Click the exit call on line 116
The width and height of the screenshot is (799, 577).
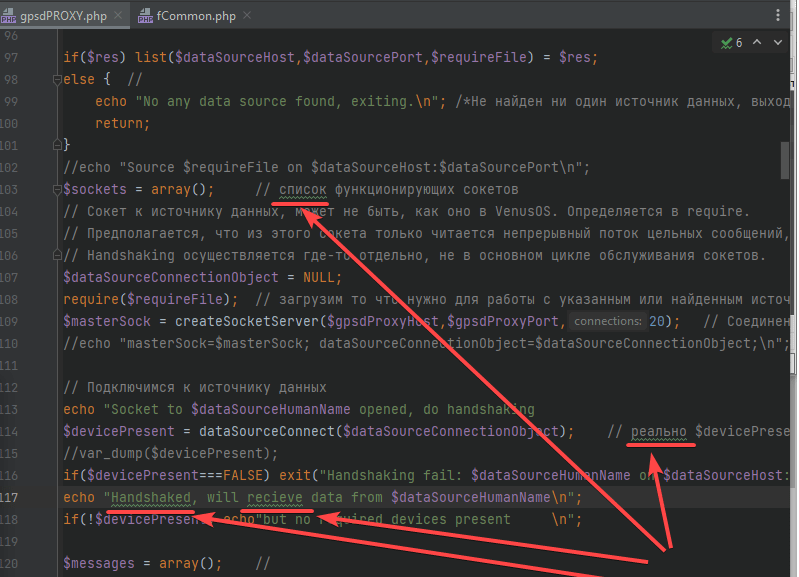point(295,475)
